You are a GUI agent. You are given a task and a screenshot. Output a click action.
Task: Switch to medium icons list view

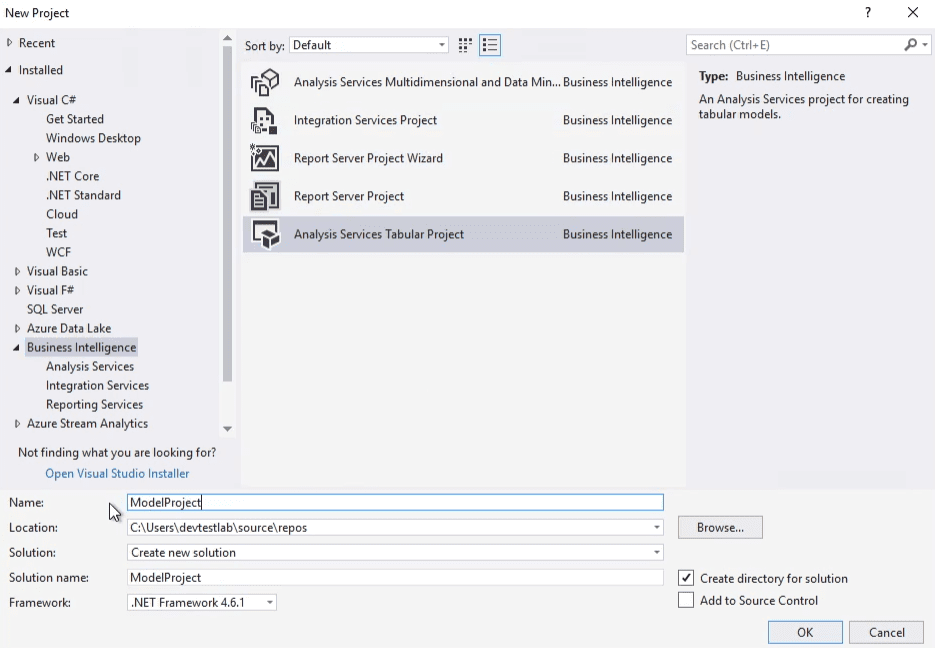490,45
